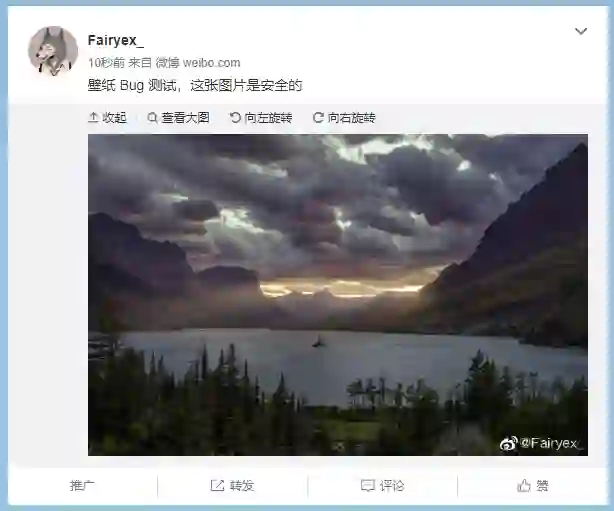
Task: Open Fairyex_ wolf avatar profile picture
Action: point(53,51)
